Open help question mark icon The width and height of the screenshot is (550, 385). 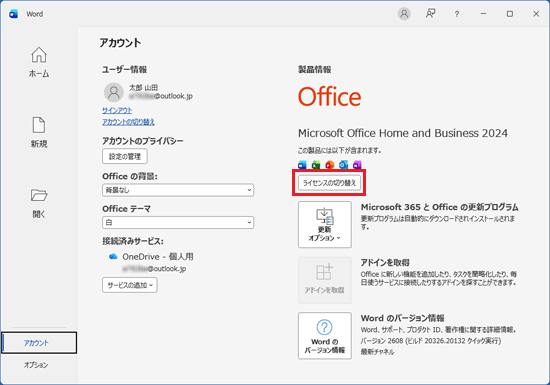[x=456, y=14]
